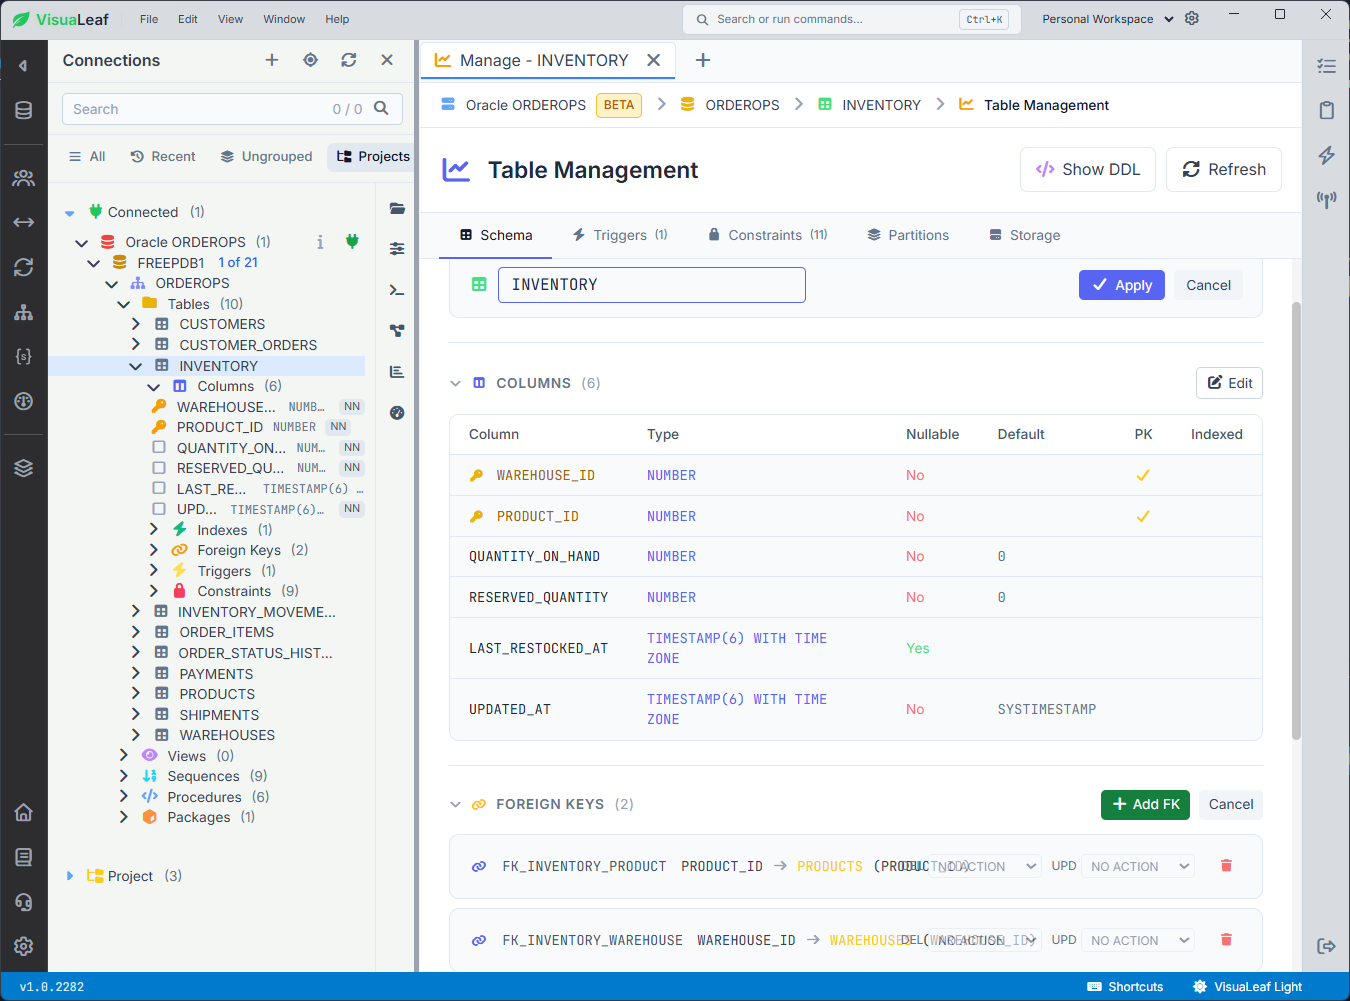Switch to the Triggers tab
This screenshot has width=1350, height=1001.
[620, 235]
